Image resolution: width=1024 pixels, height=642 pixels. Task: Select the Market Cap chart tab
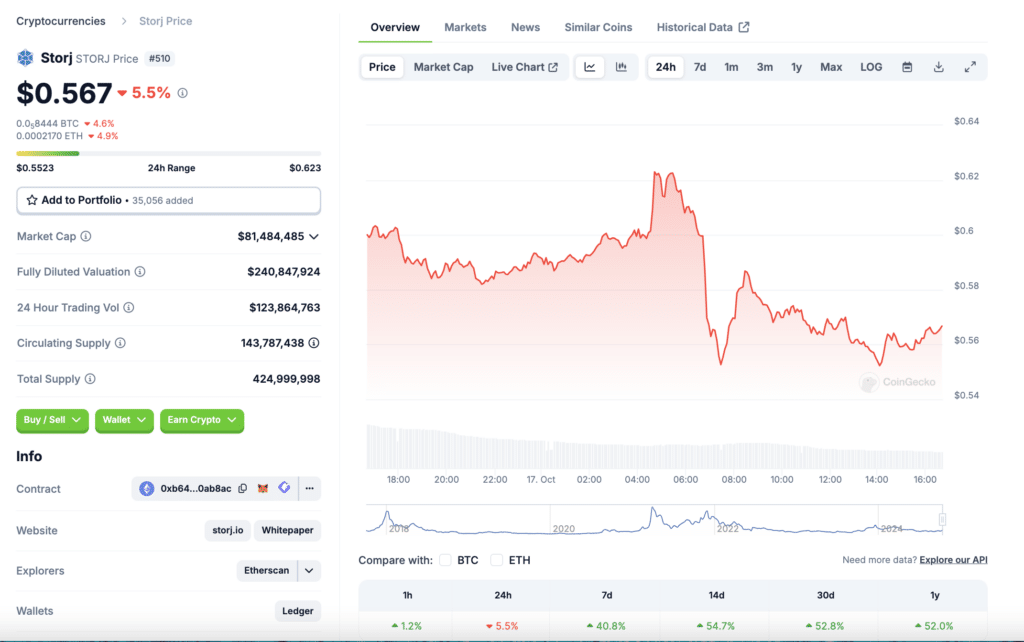pos(443,67)
